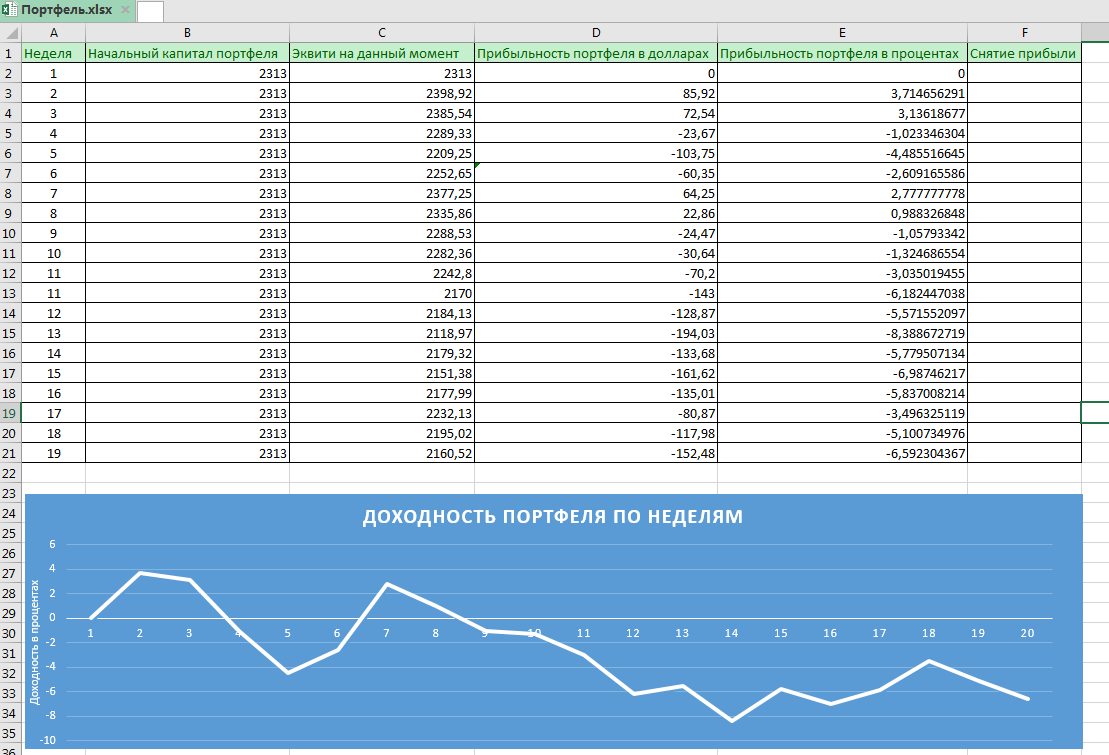The height and width of the screenshot is (755, 1109).
Task: Click the 'Снятие прибыли' header cell
Action: 1024,53
